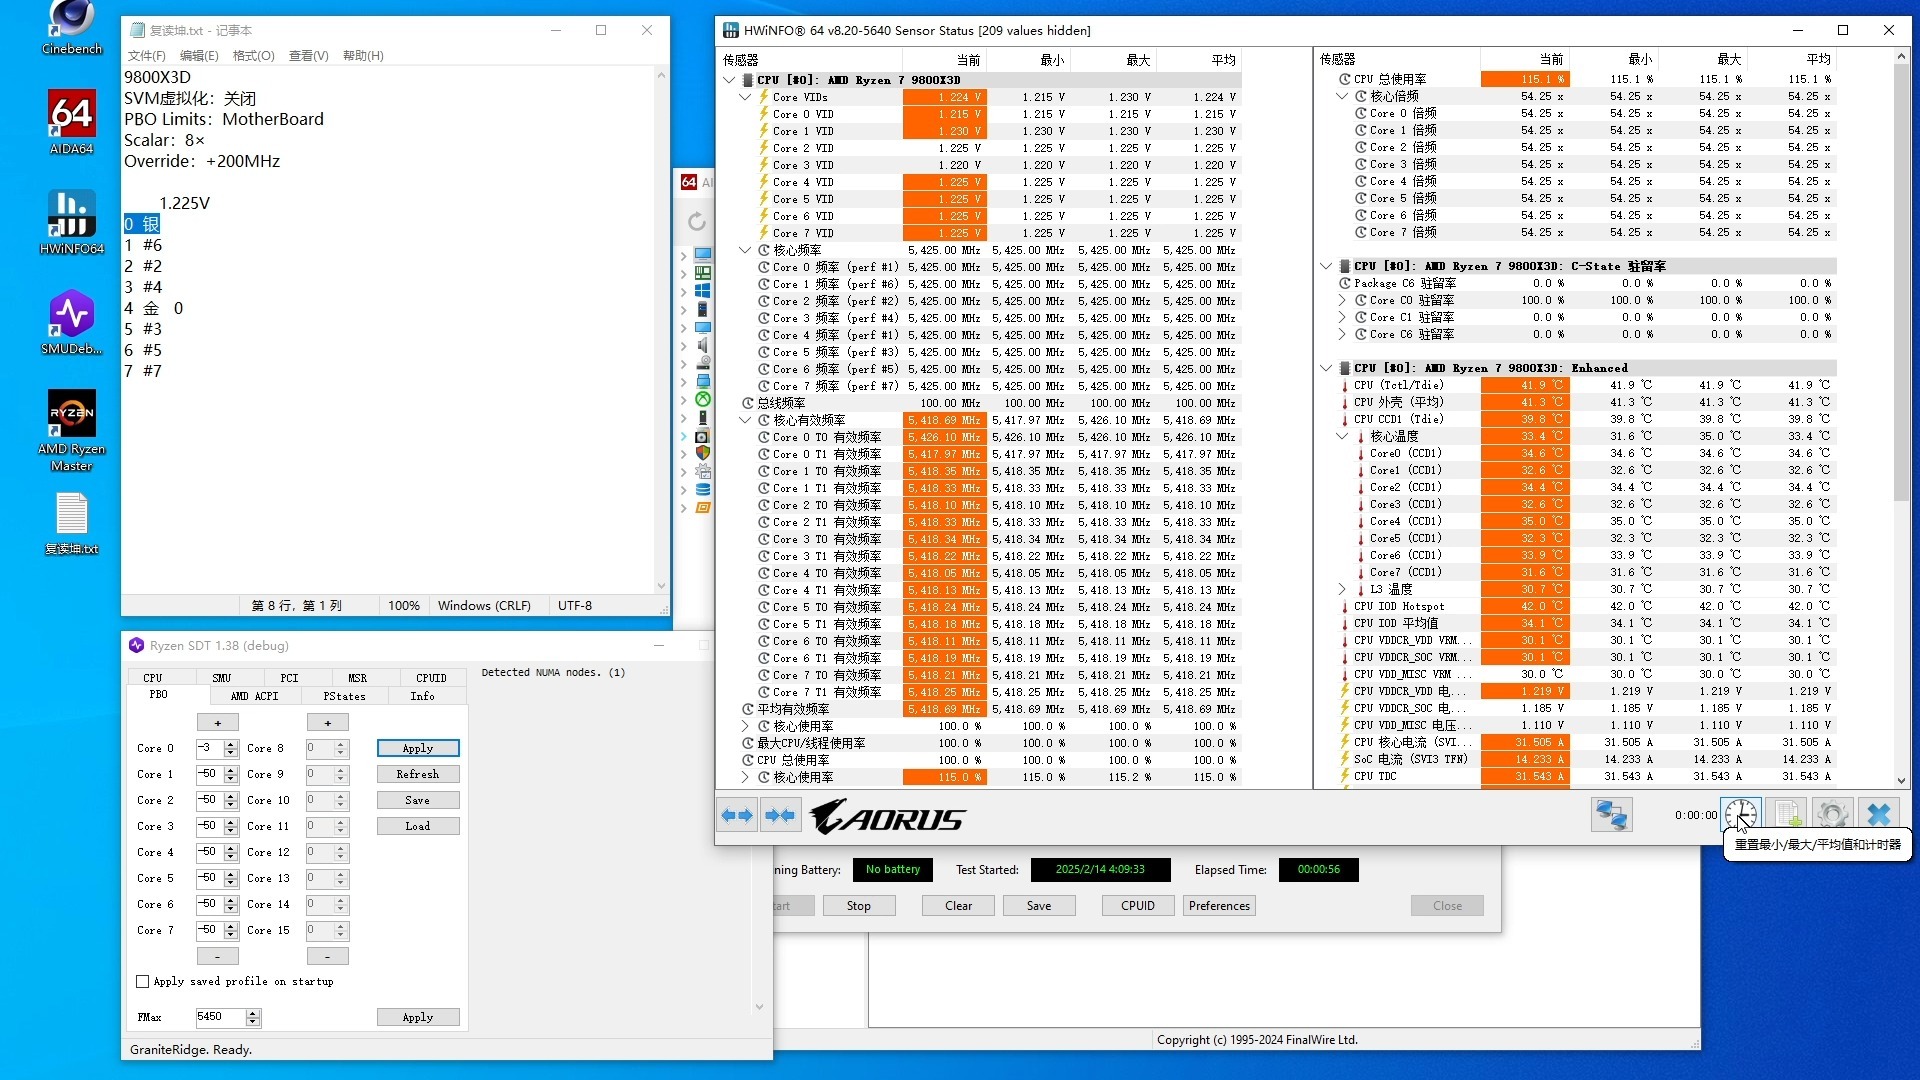Switch to the PStates tab
Viewport: 1920px width, 1080px height.
pyautogui.click(x=344, y=695)
